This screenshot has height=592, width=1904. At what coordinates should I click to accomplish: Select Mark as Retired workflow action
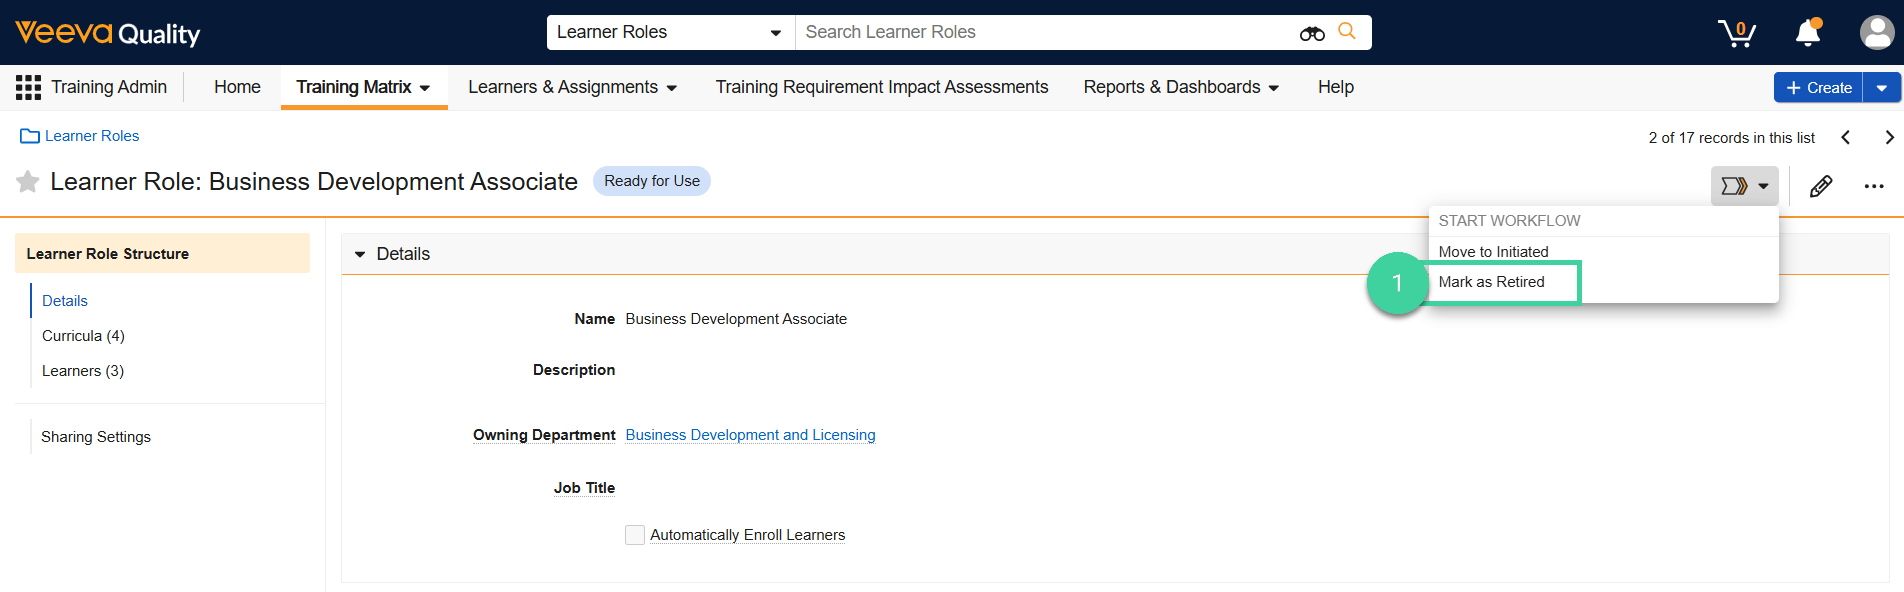[x=1491, y=282]
